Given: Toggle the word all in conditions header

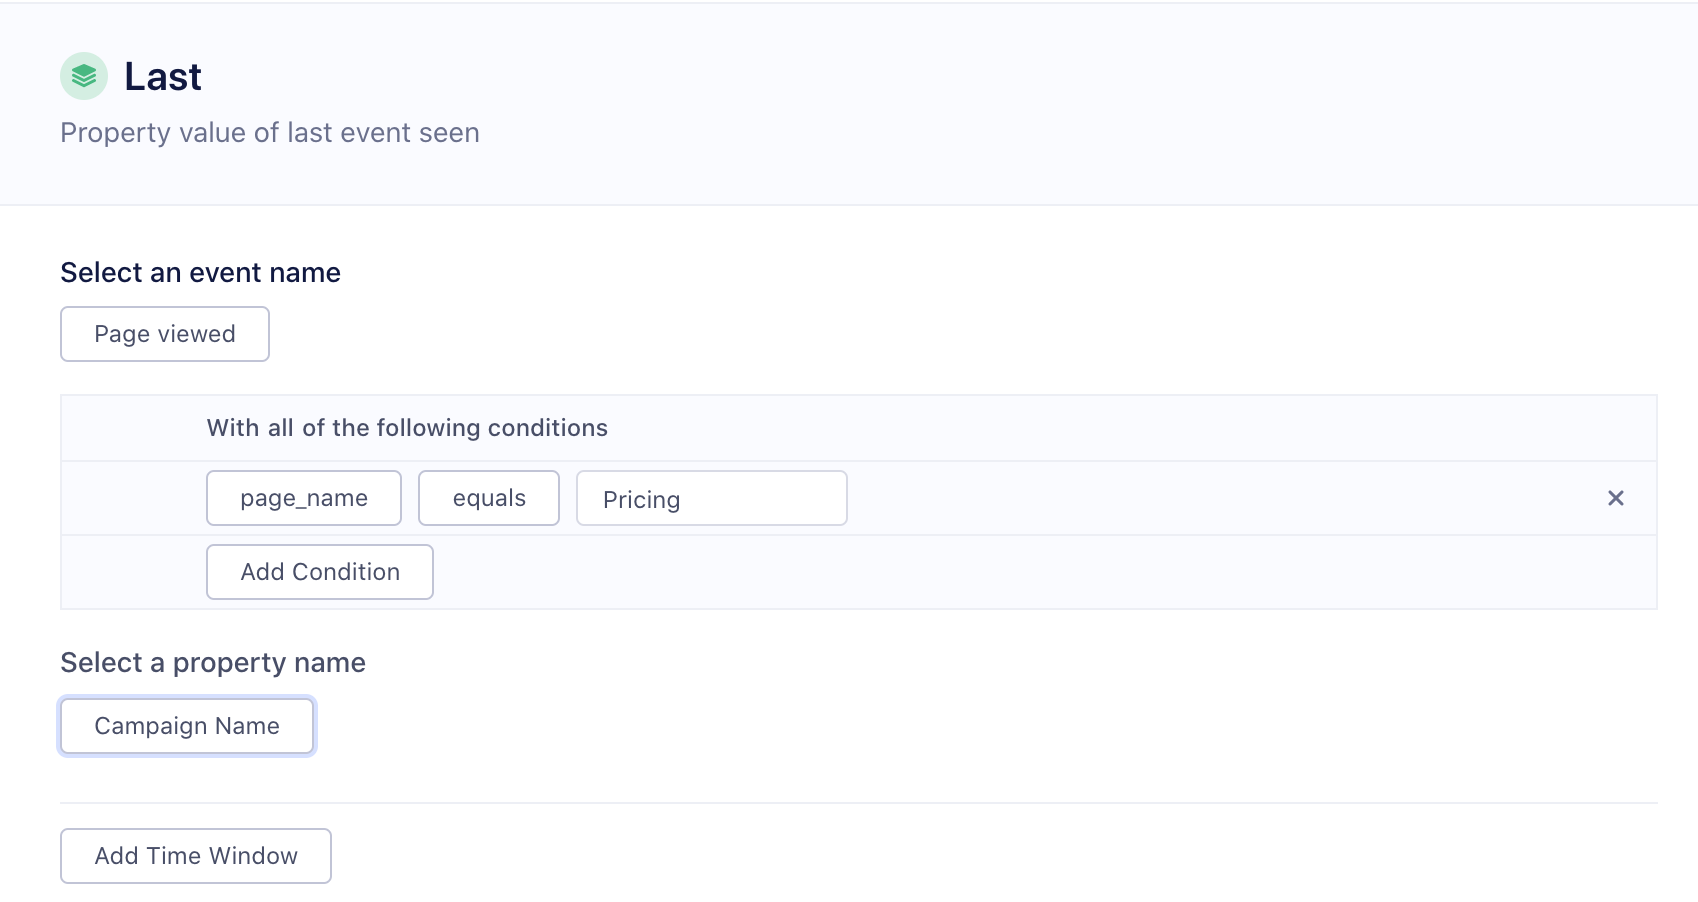Looking at the screenshot, I should 280,428.
